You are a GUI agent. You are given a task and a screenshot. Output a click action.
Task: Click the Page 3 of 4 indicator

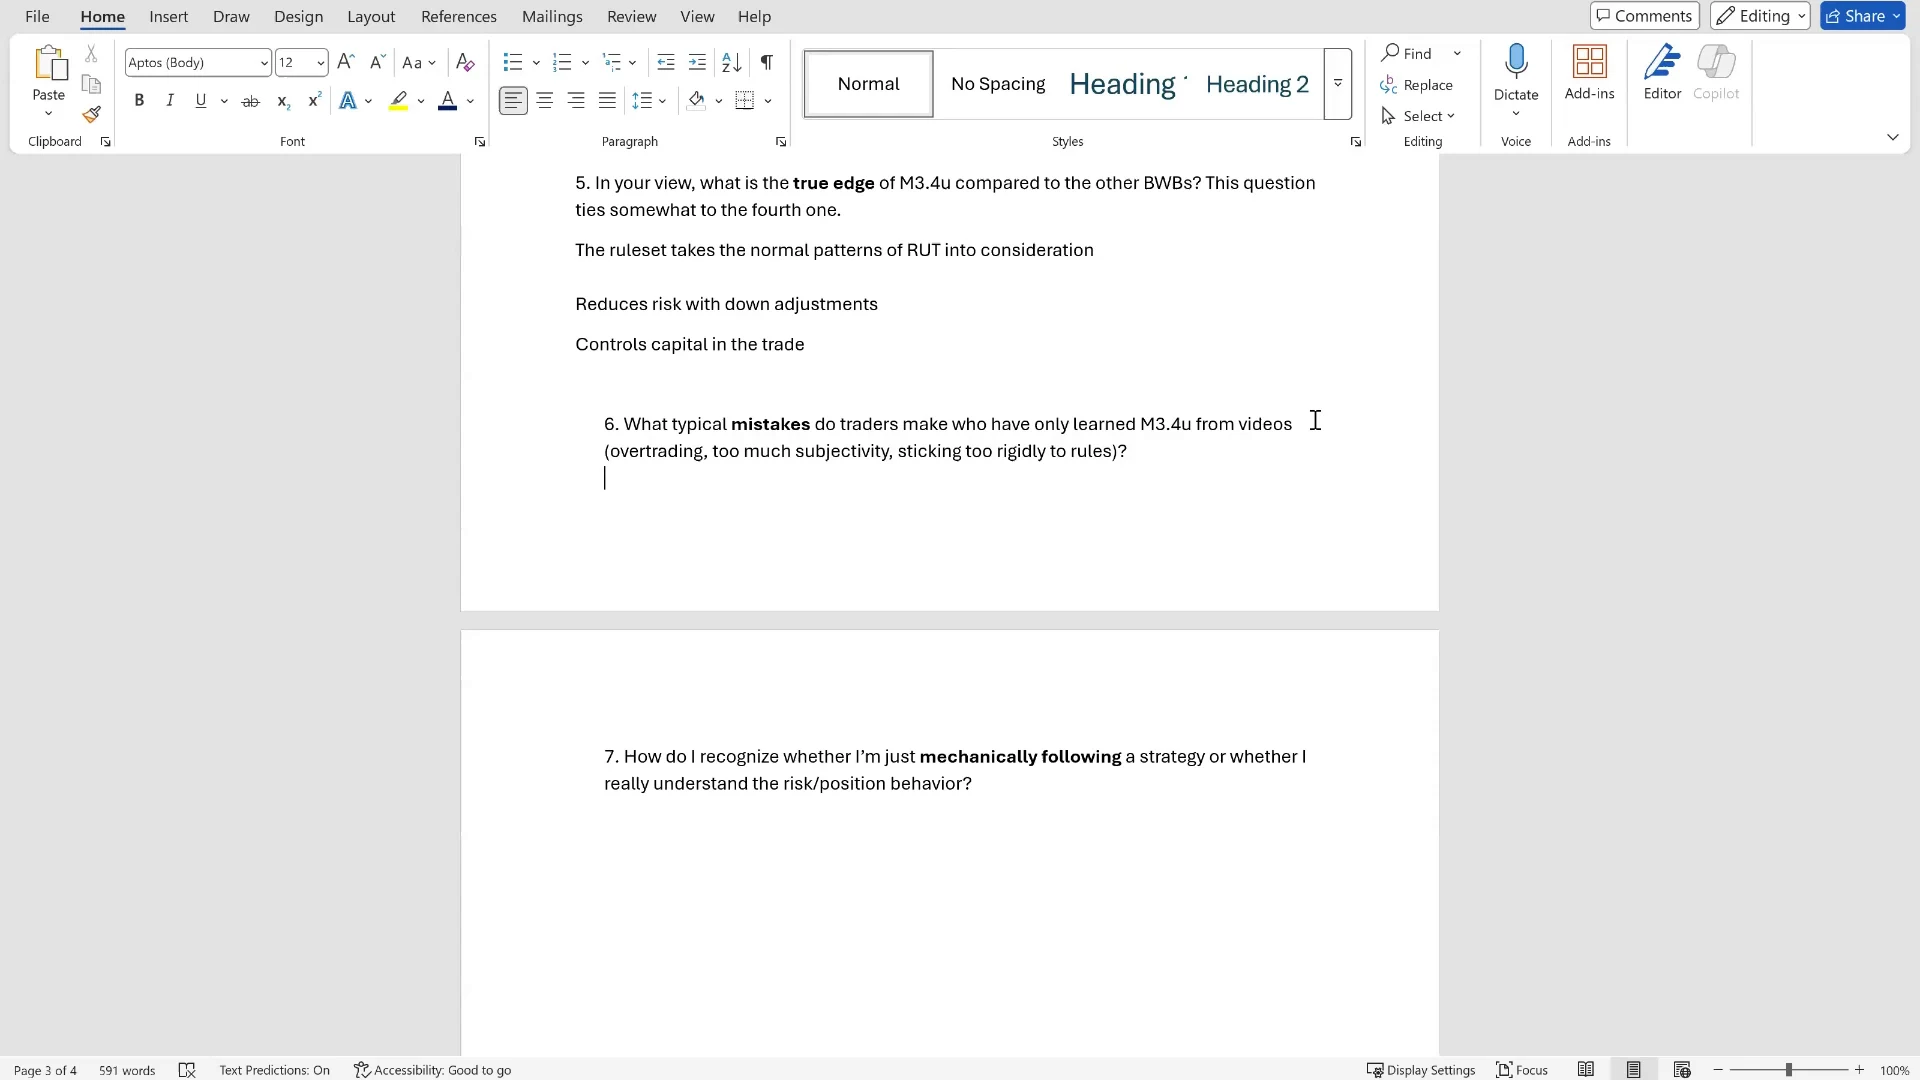coord(45,1070)
